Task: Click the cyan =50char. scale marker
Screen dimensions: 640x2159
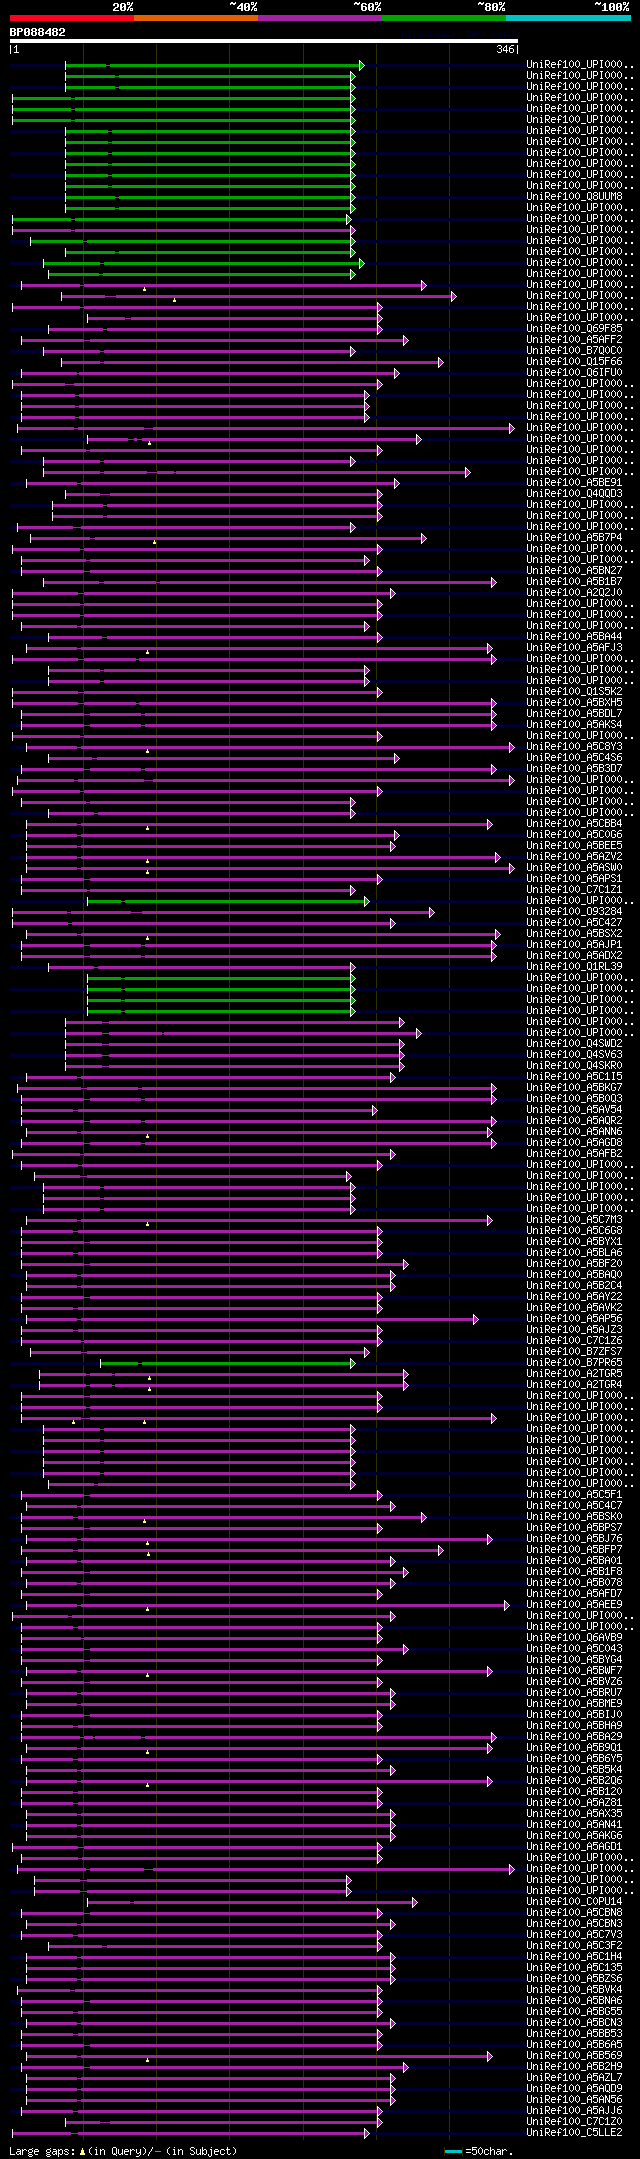Action: click(453, 2150)
